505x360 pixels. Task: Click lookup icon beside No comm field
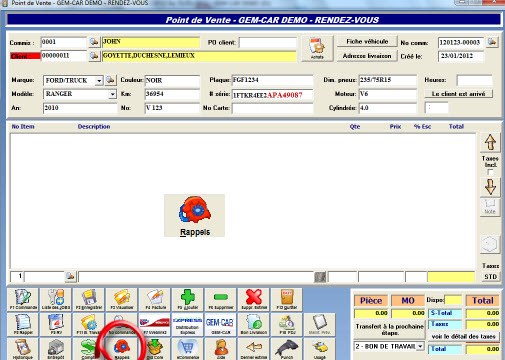(x=492, y=42)
